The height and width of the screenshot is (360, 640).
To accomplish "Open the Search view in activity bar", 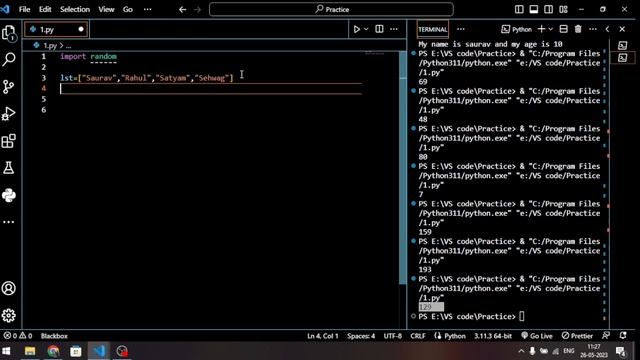I will (9, 59).
